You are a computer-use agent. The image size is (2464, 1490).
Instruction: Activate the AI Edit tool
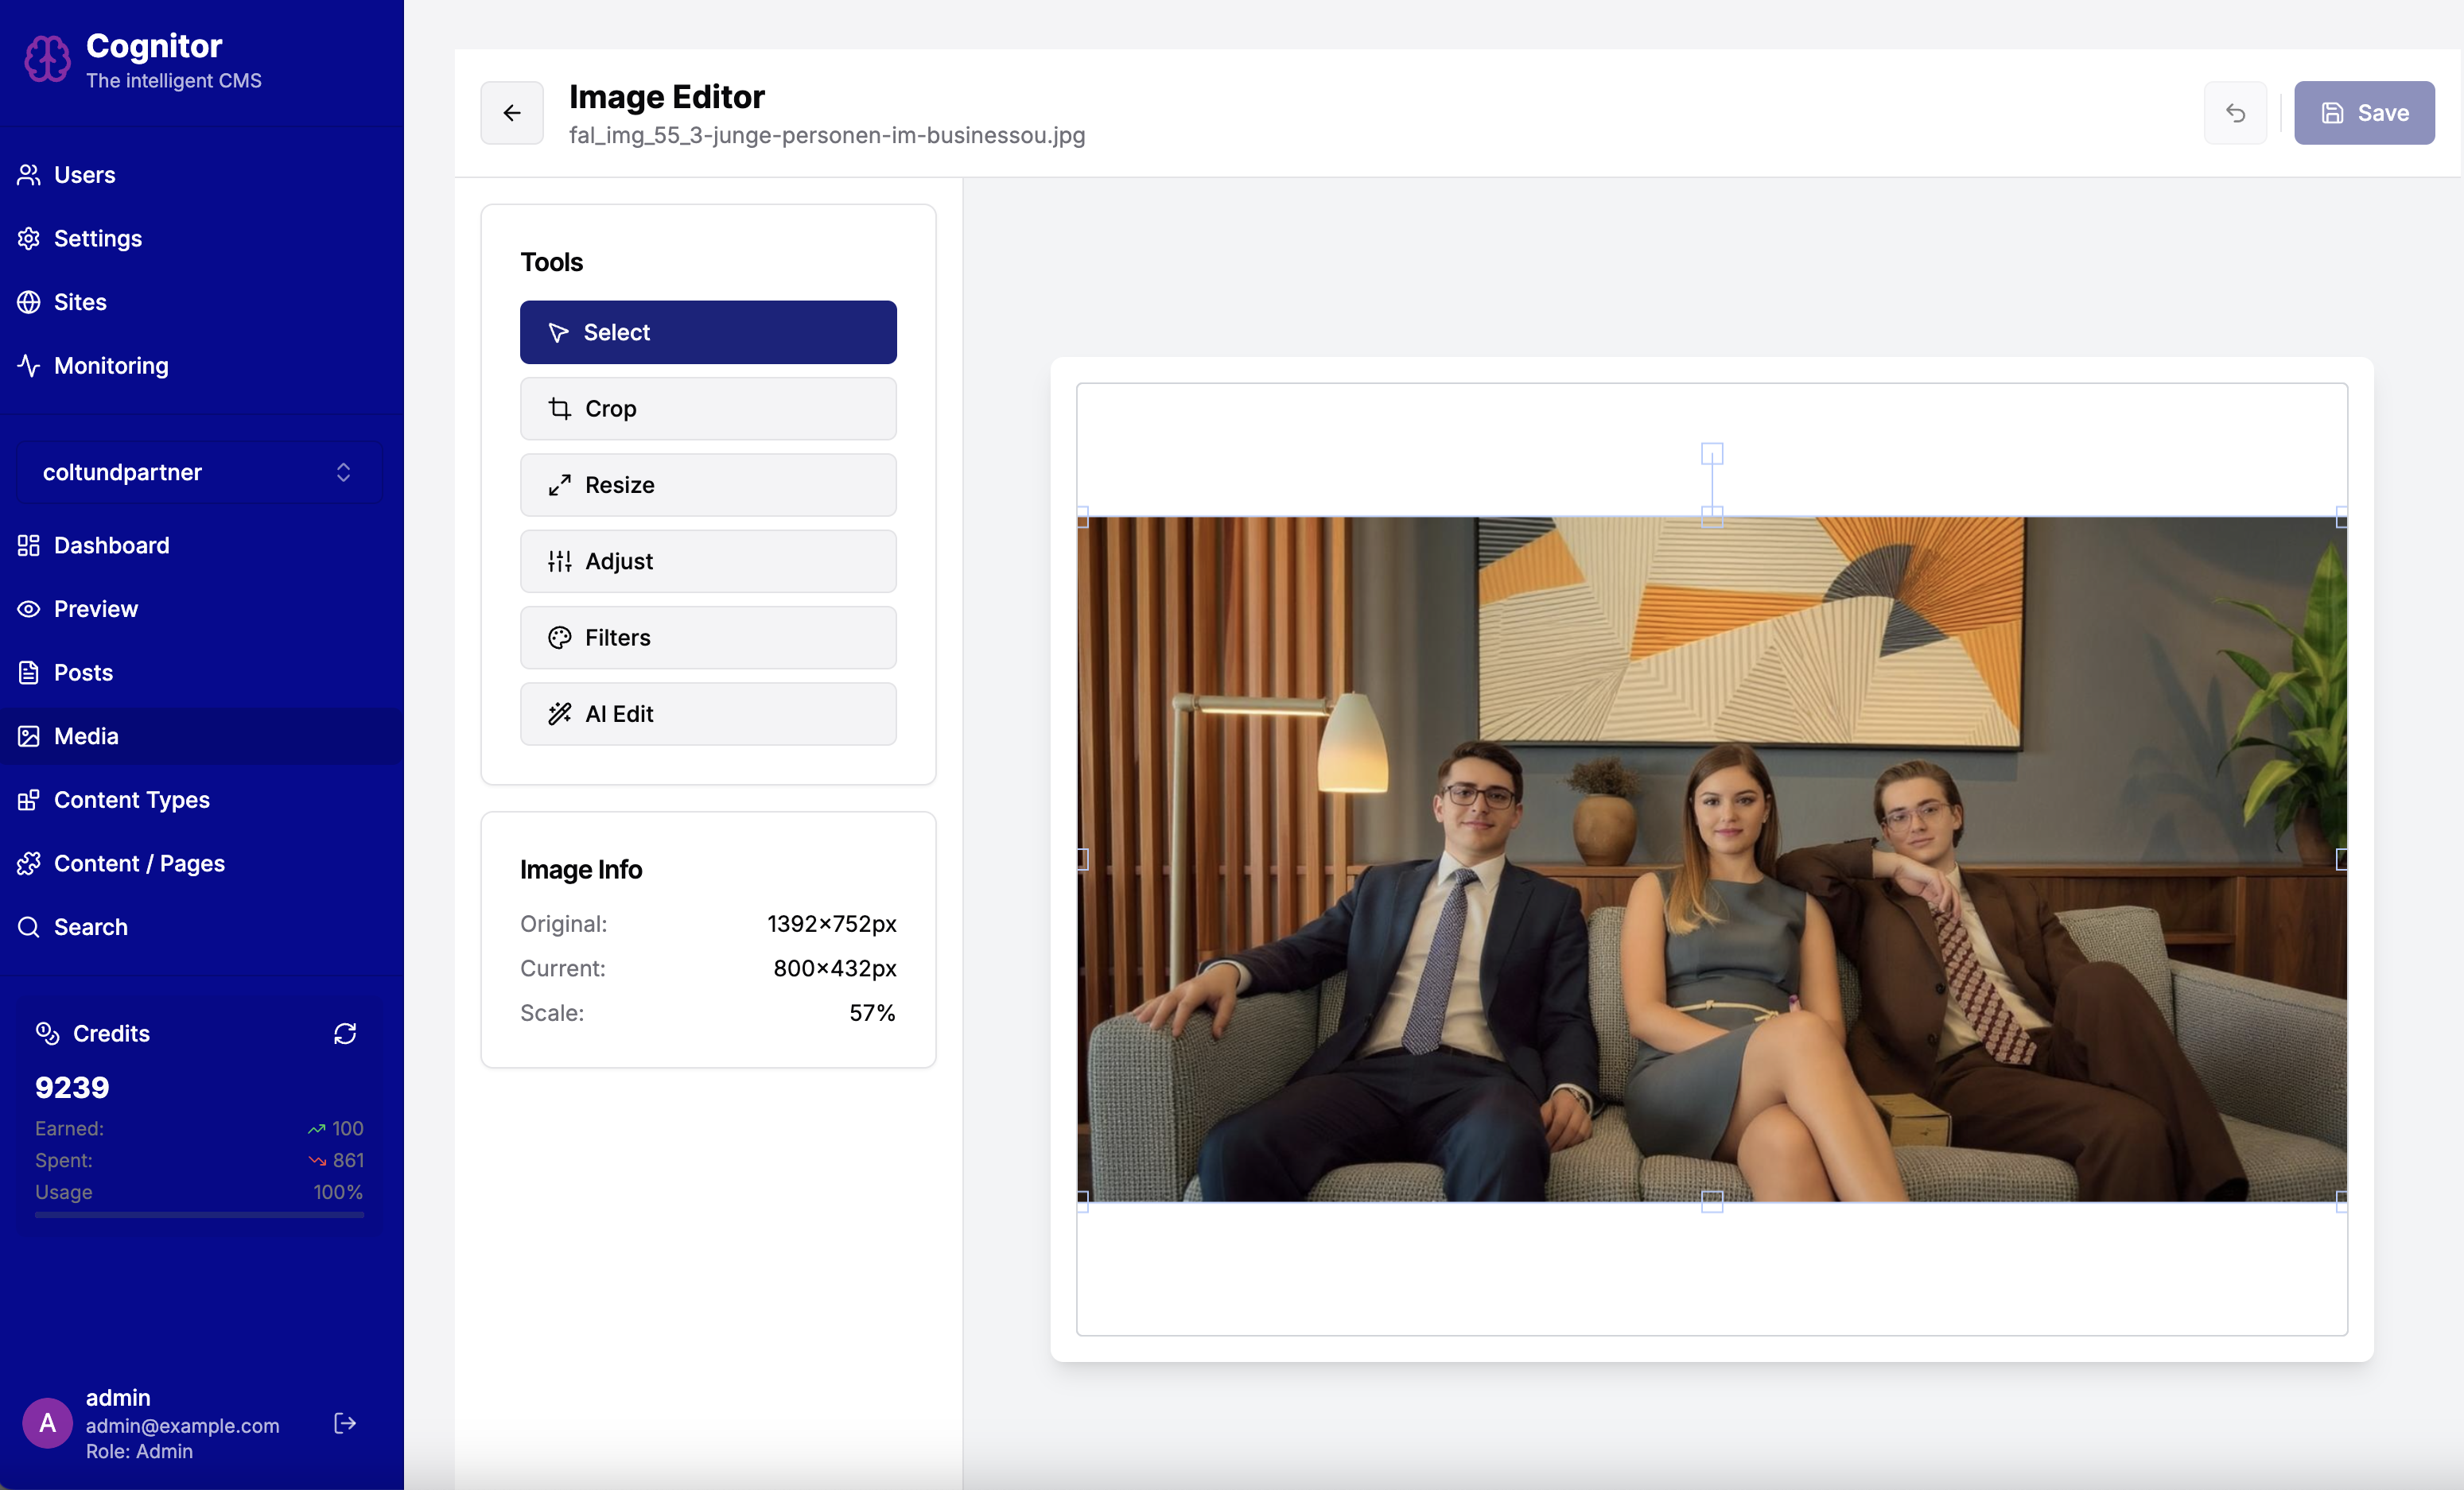pyautogui.click(x=708, y=714)
